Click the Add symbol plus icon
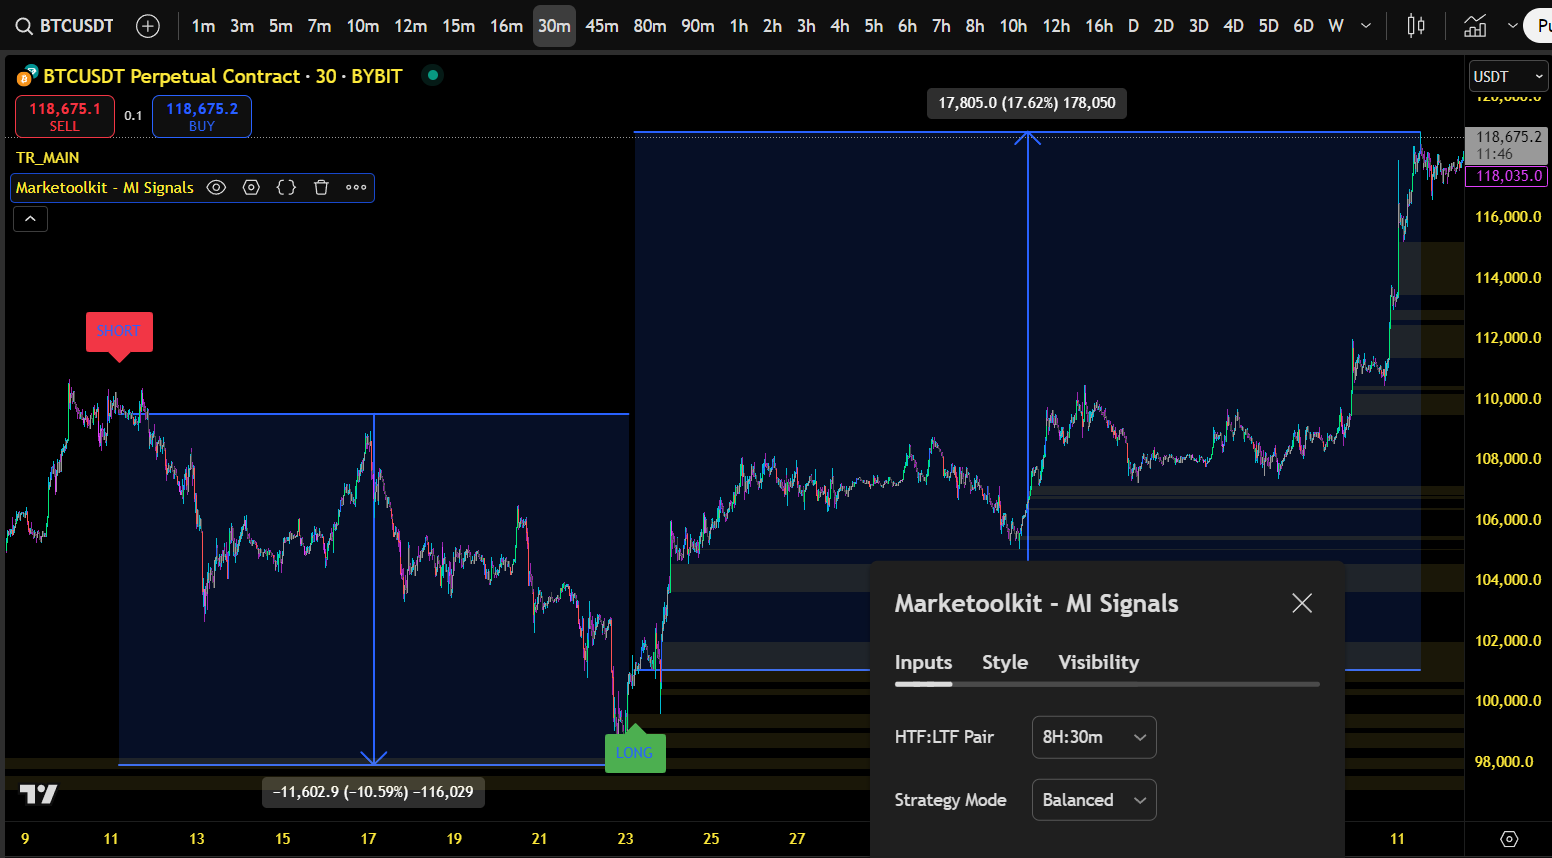The height and width of the screenshot is (858, 1552). [x=148, y=25]
